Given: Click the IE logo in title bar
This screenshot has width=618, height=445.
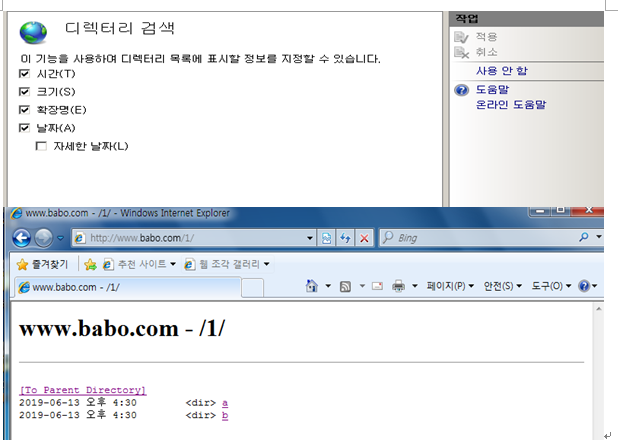Looking at the screenshot, I should click(17, 213).
